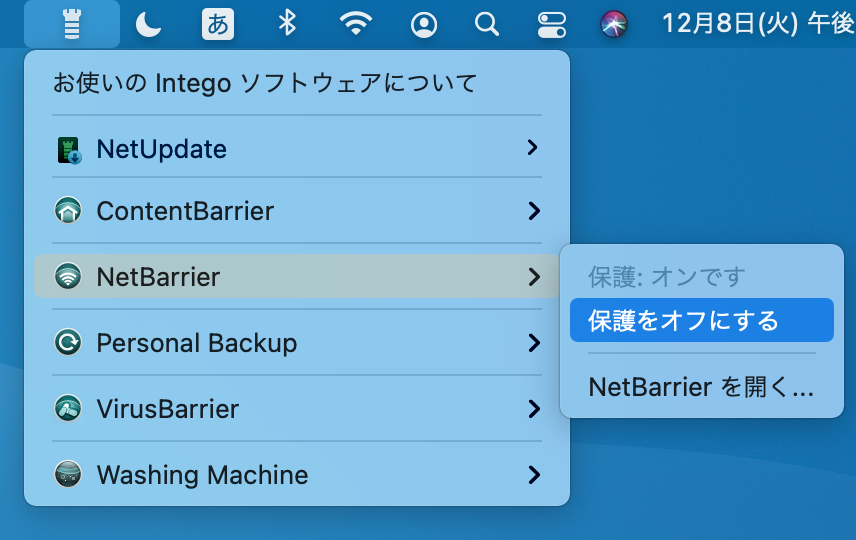
Task: Open the Control Center icon
Action: pos(551,25)
